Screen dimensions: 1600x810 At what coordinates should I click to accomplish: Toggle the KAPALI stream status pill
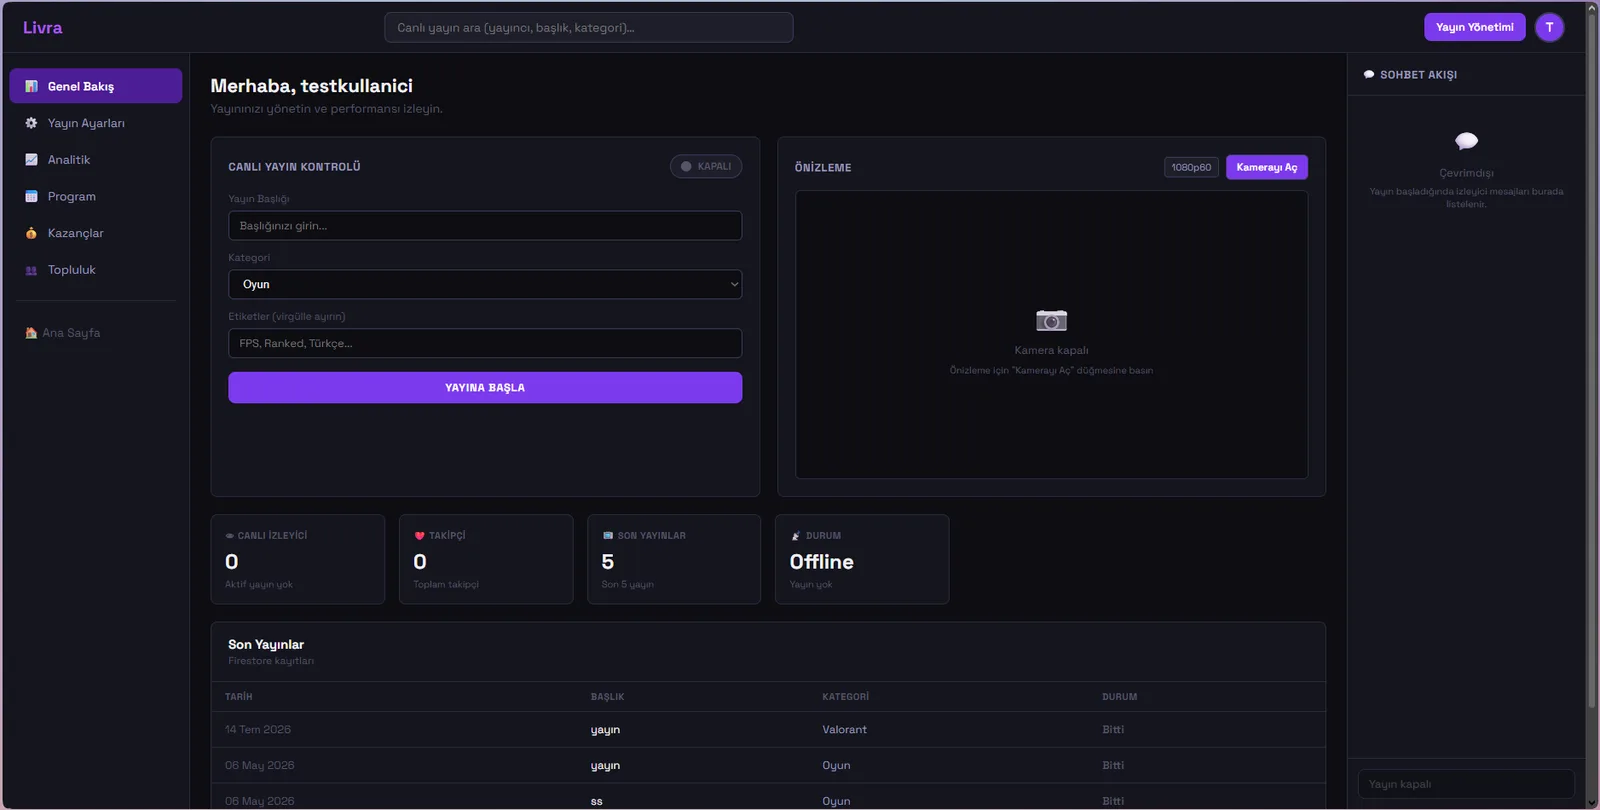pyautogui.click(x=706, y=166)
